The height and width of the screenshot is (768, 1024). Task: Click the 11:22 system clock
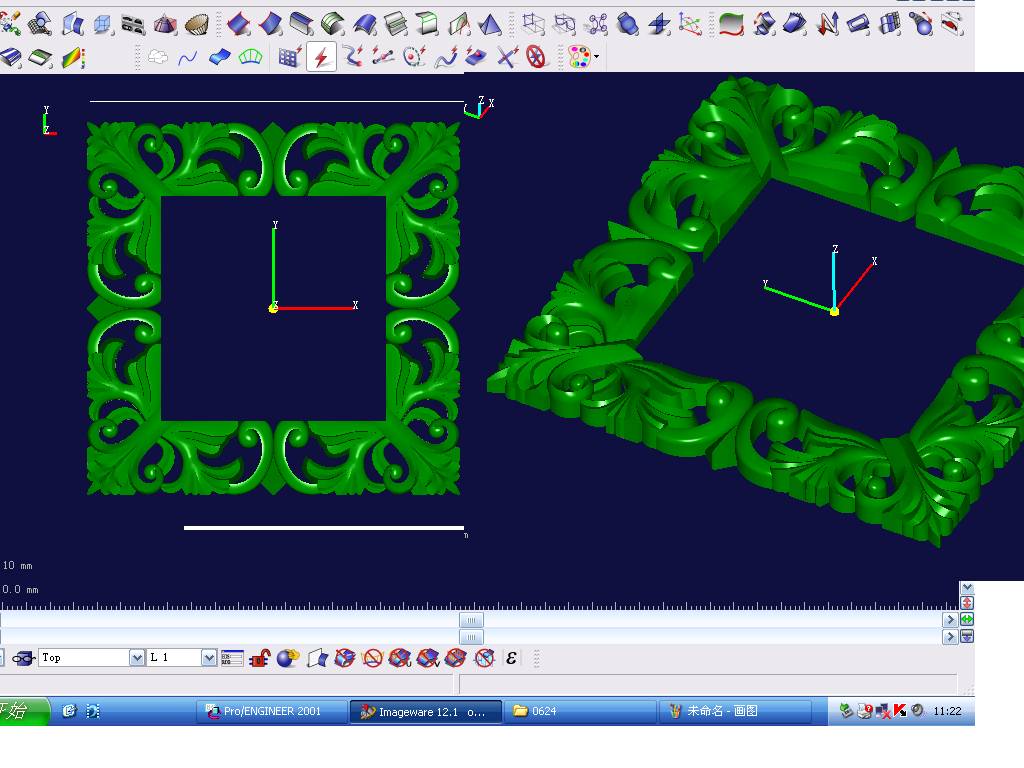tap(947, 711)
